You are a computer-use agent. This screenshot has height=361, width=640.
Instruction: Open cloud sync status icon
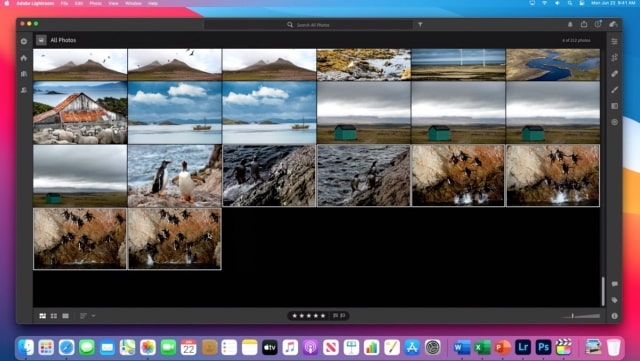[x=613, y=25]
